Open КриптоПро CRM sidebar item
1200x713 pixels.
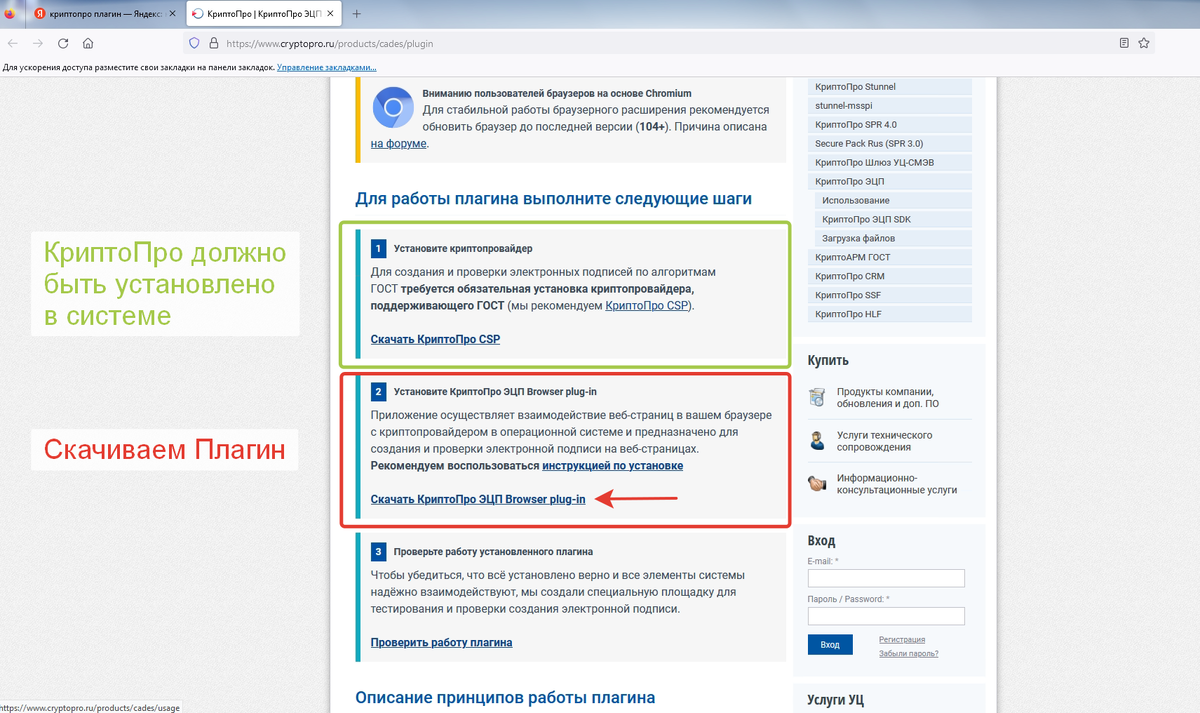tap(890, 277)
